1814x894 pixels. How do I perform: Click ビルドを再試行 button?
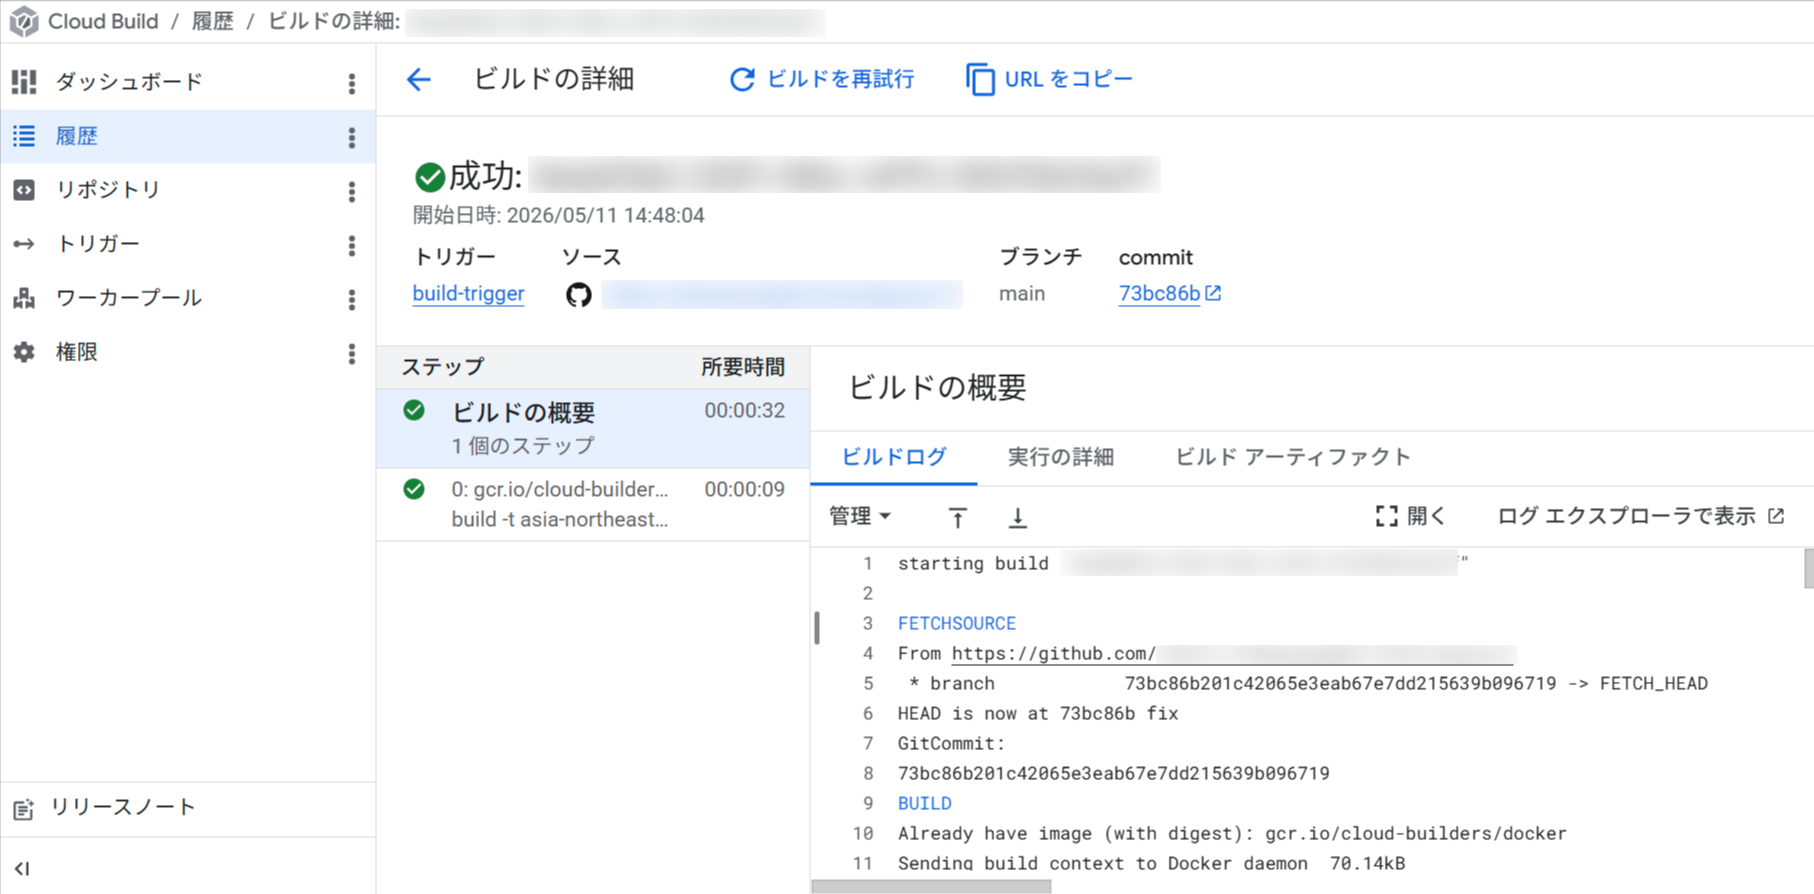pyautogui.click(x=822, y=79)
